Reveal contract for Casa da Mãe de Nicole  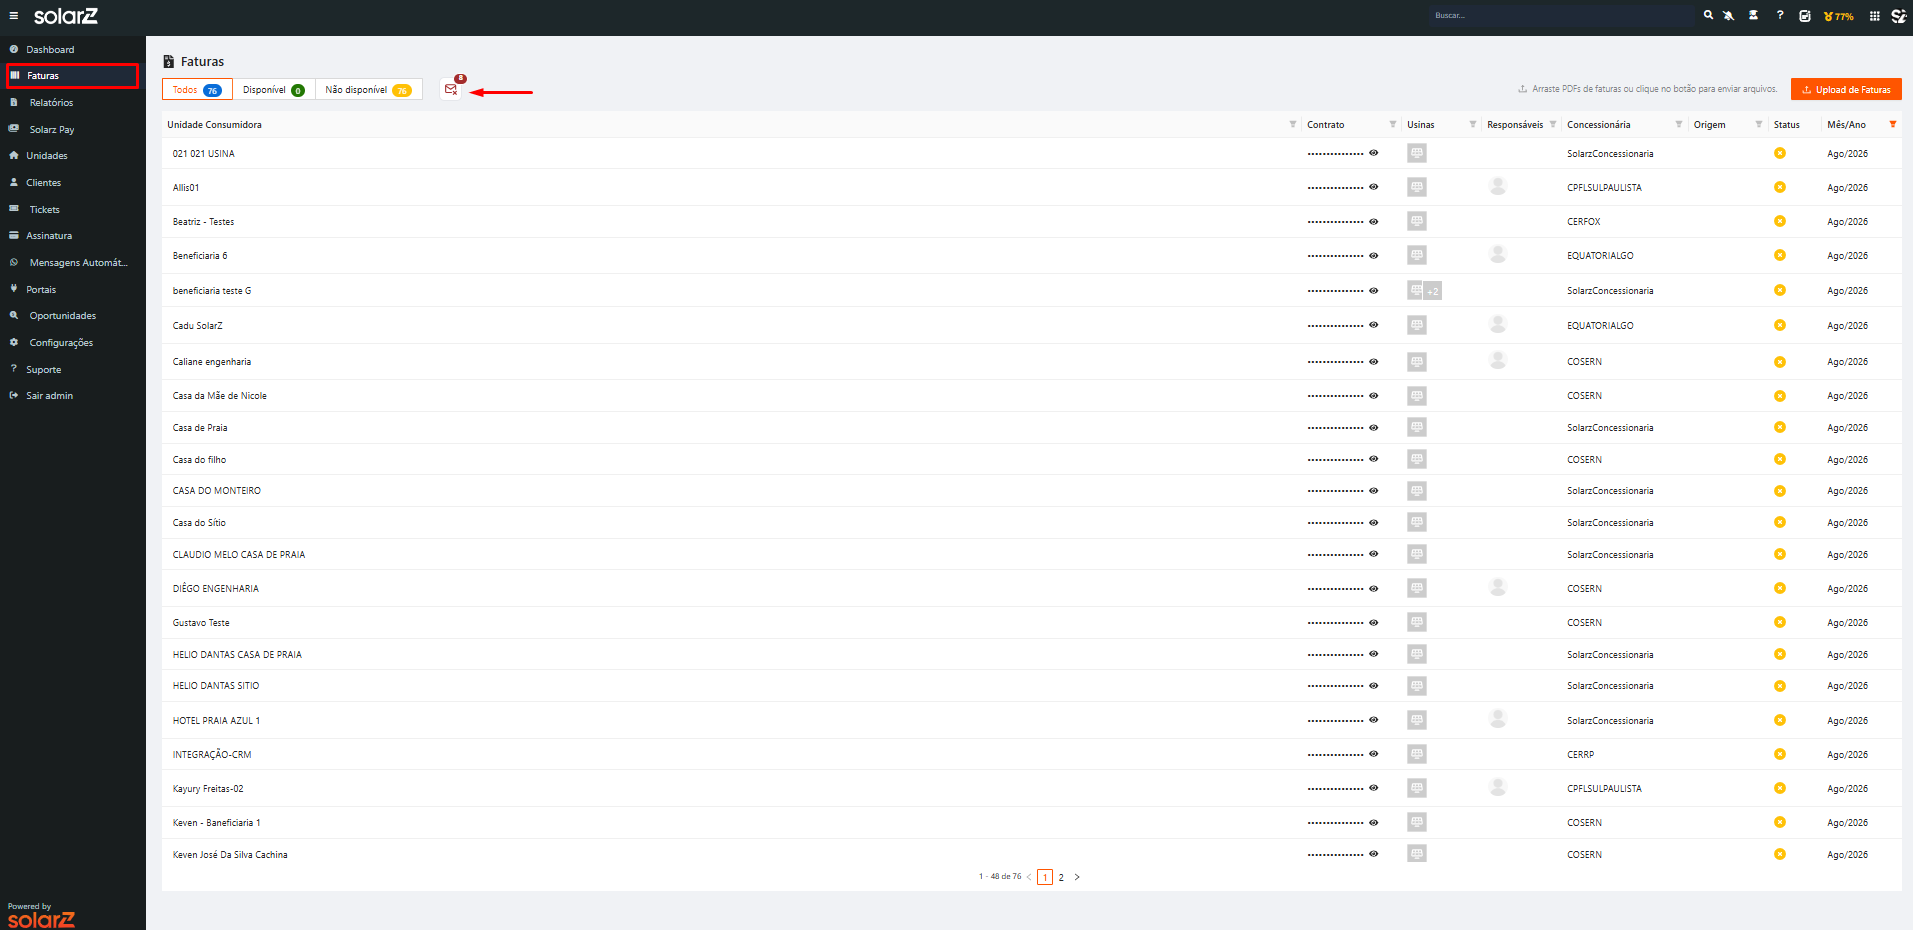pyautogui.click(x=1374, y=395)
